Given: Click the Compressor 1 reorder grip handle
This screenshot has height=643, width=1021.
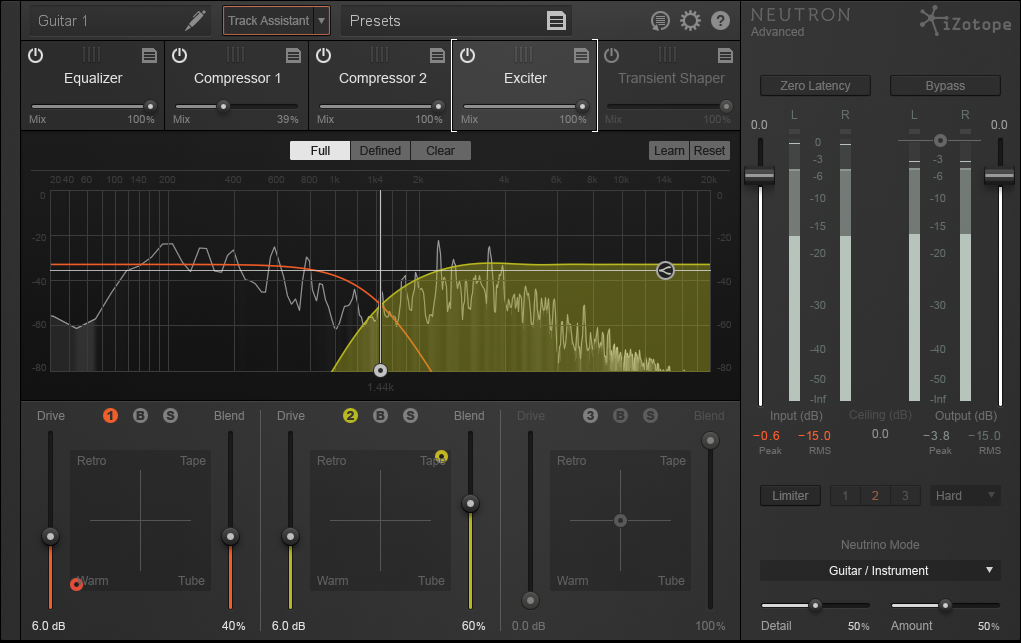Looking at the screenshot, I should 236,54.
